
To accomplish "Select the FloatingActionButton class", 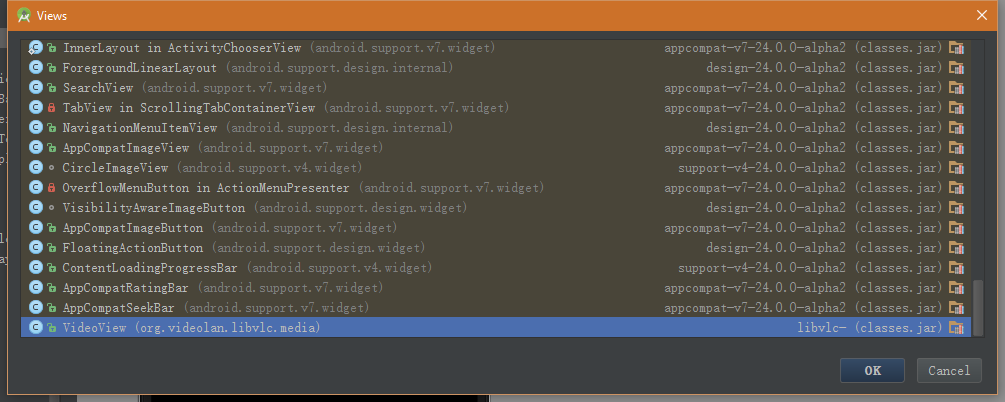I will click(x=496, y=247).
